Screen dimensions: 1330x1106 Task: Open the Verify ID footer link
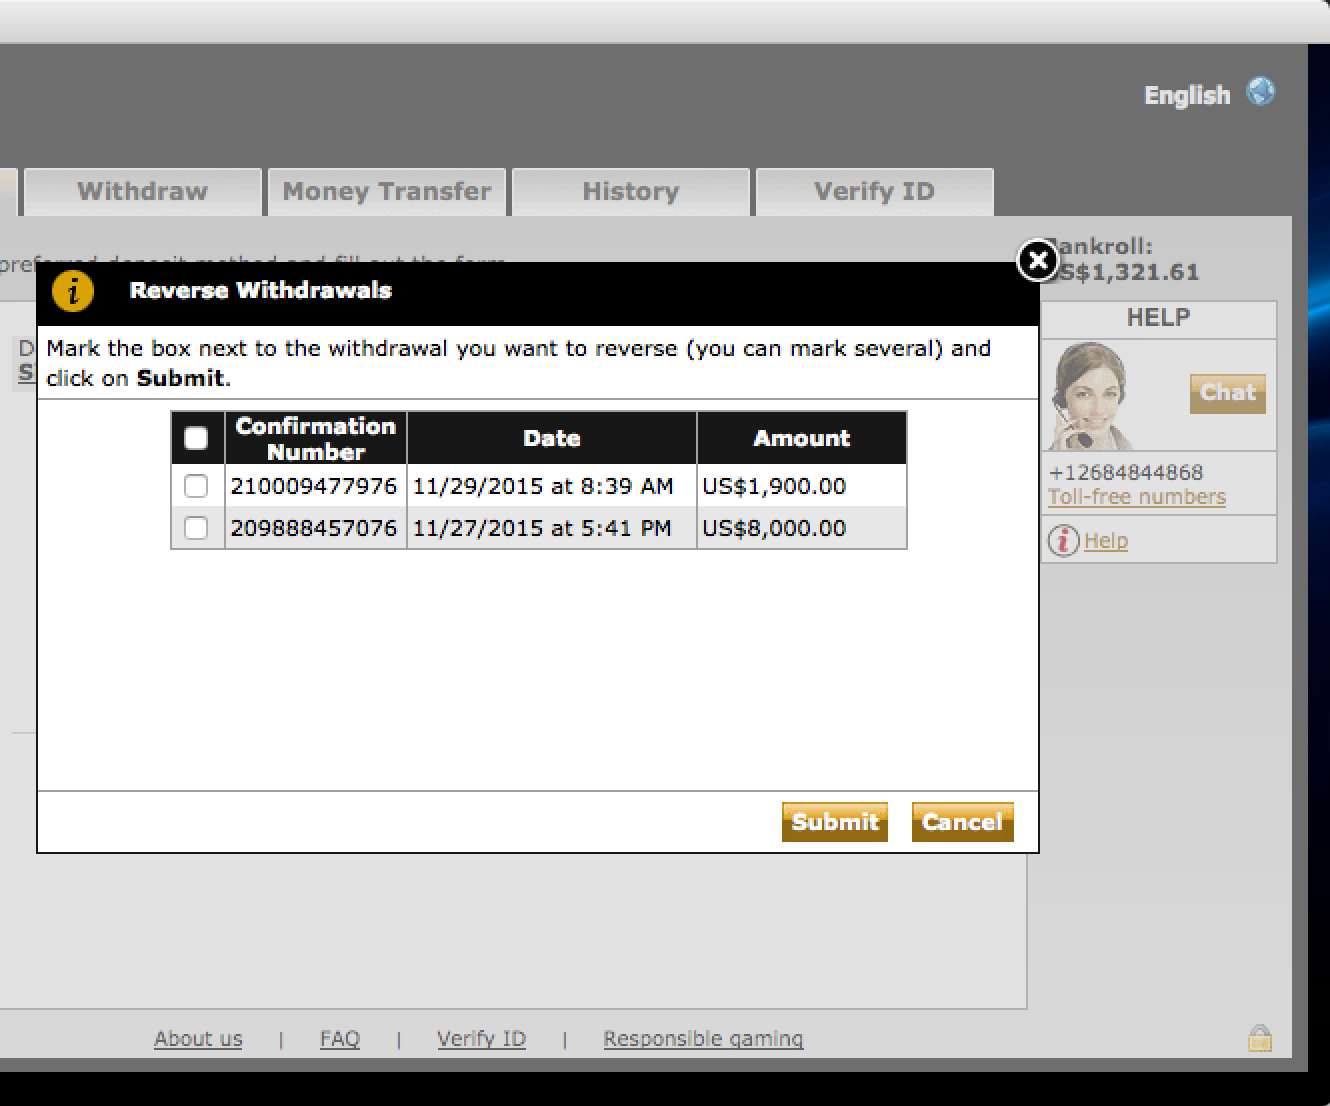481,1039
